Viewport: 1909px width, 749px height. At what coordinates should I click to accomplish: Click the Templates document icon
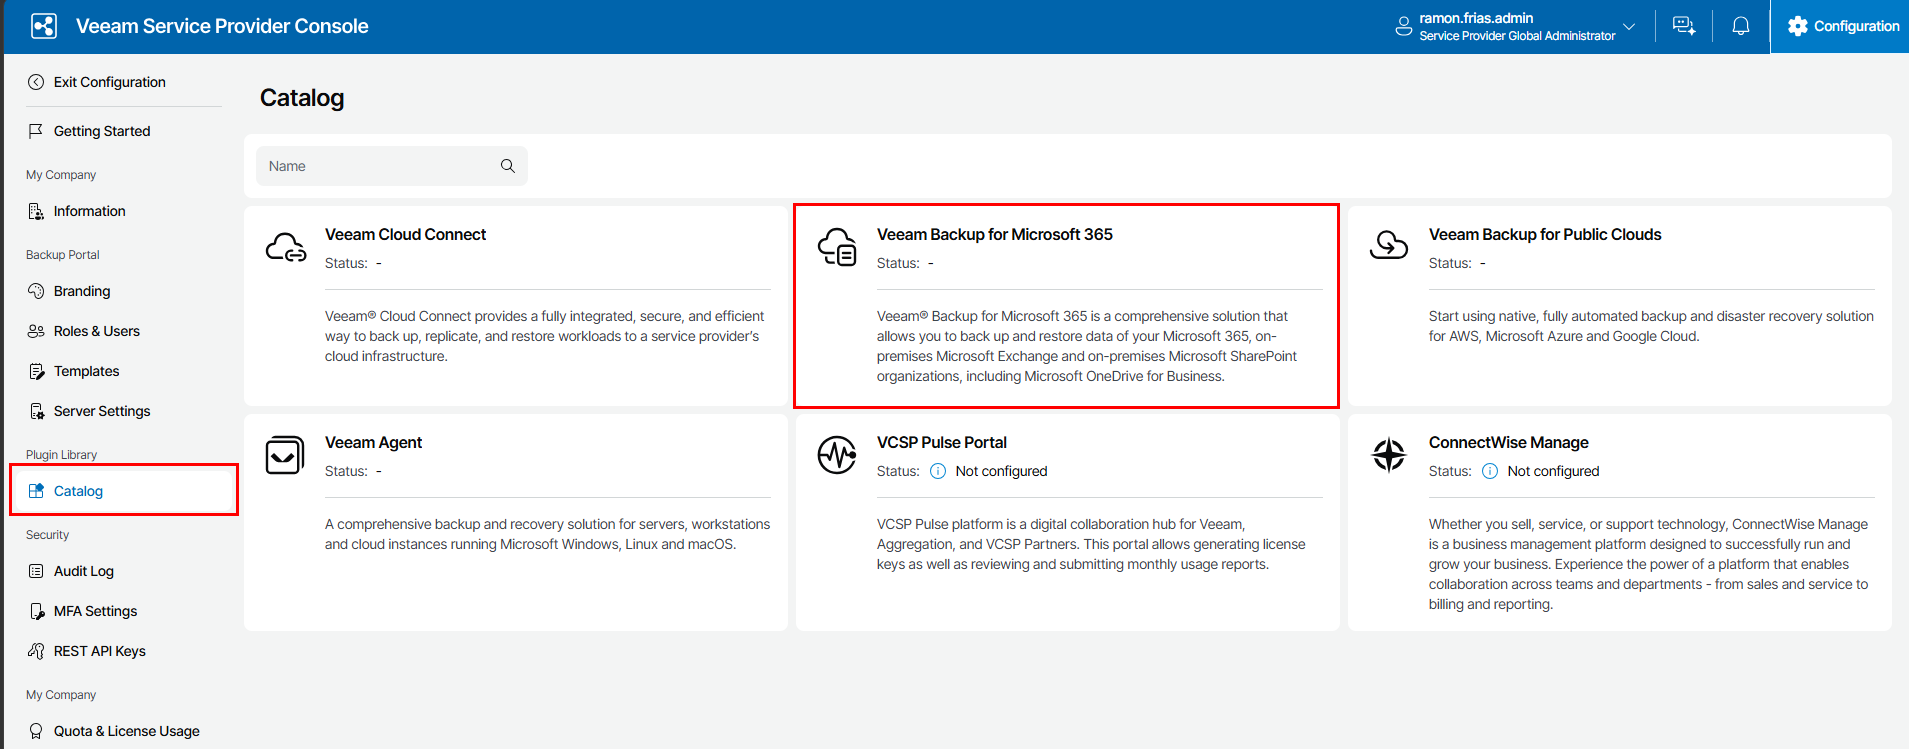click(36, 371)
